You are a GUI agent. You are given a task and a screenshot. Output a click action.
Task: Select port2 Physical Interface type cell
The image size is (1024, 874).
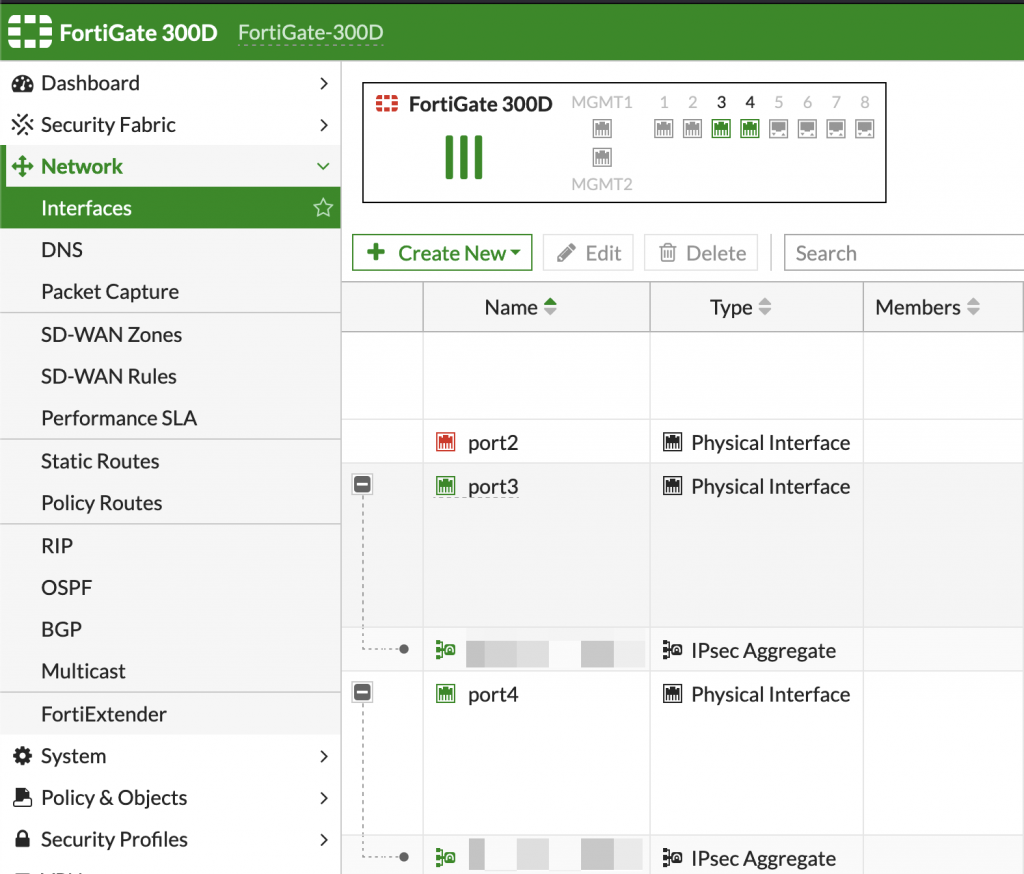click(756, 442)
